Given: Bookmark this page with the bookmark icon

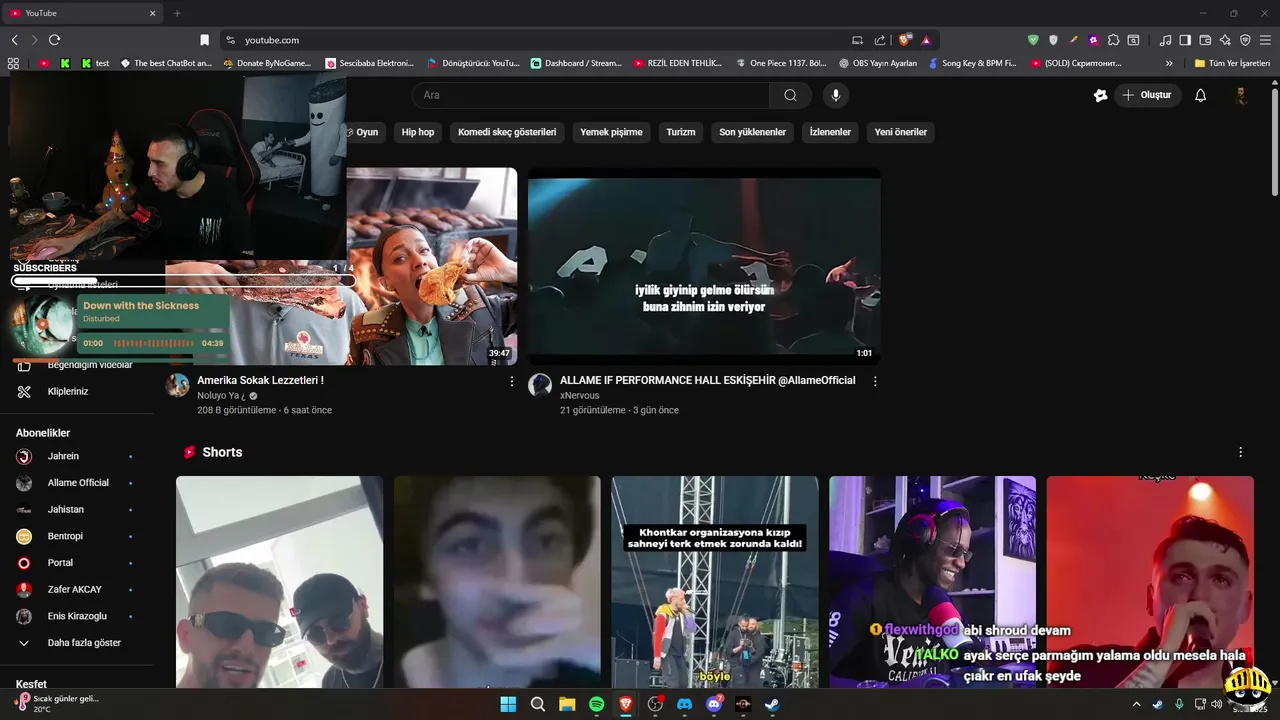Looking at the screenshot, I should (204, 40).
